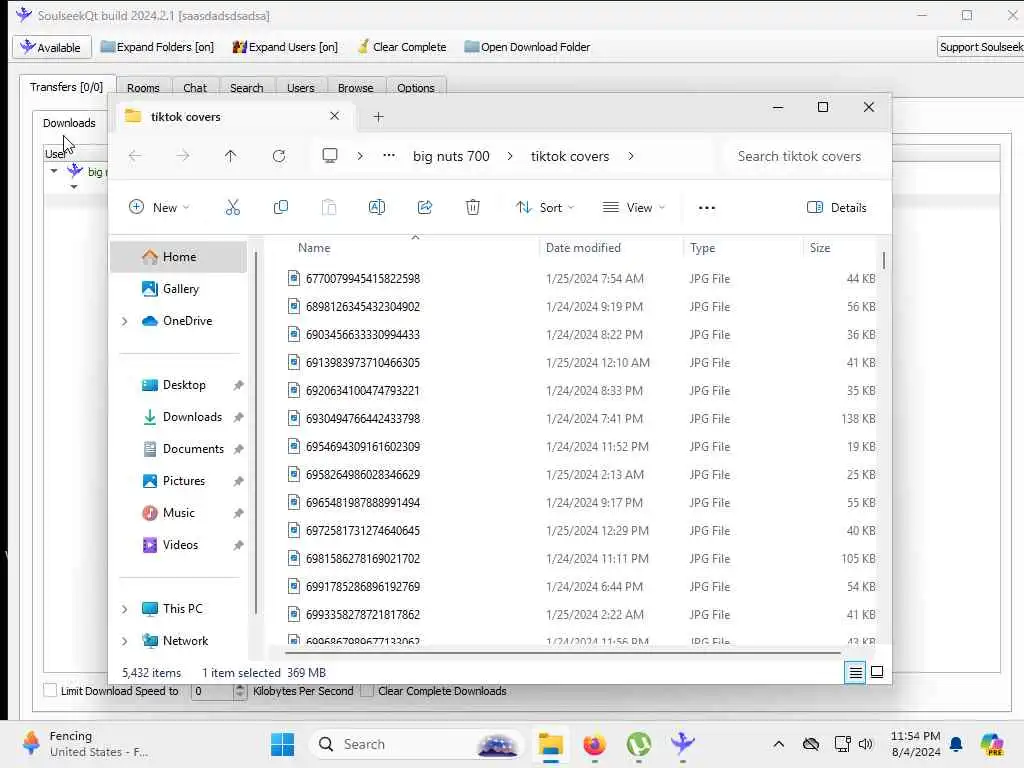Image resolution: width=1024 pixels, height=768 pixels.
Task: Click the vertical scrollbar in file list
Action: point(884,260)
